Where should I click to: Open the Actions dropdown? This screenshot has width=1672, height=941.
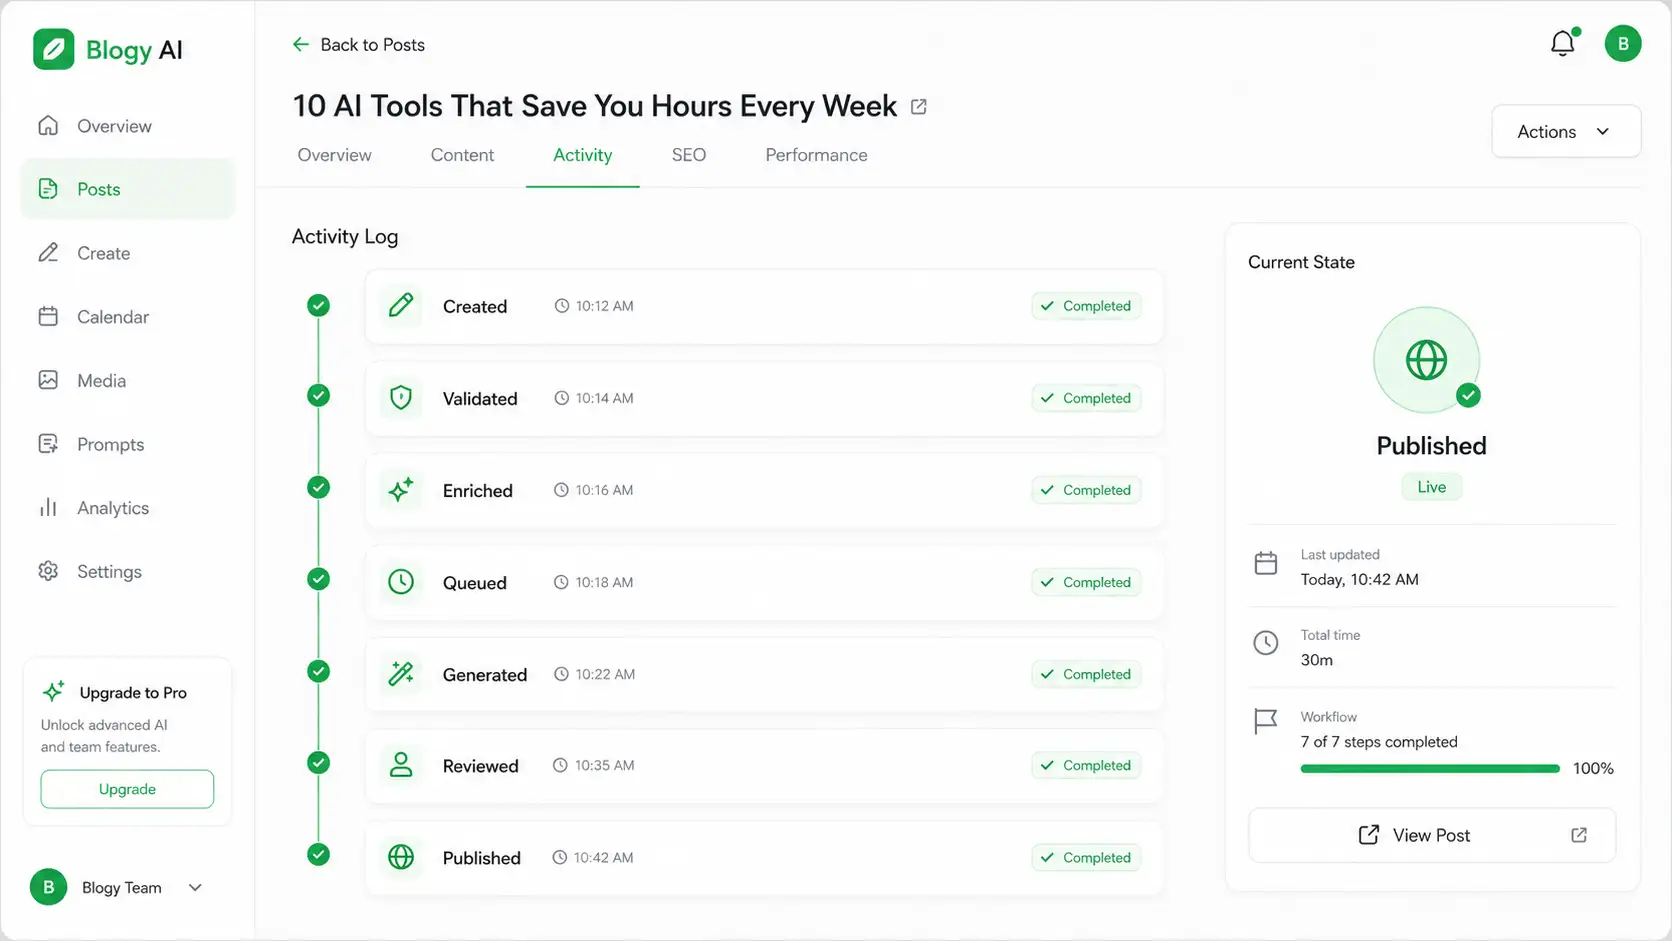(x=1566, y=131)
